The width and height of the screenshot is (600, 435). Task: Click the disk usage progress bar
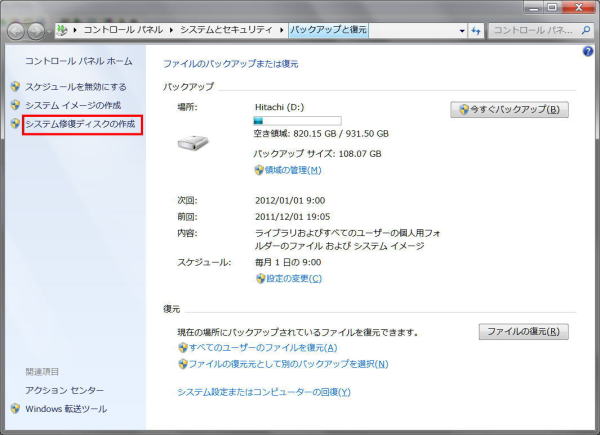(x=297, y=121)
